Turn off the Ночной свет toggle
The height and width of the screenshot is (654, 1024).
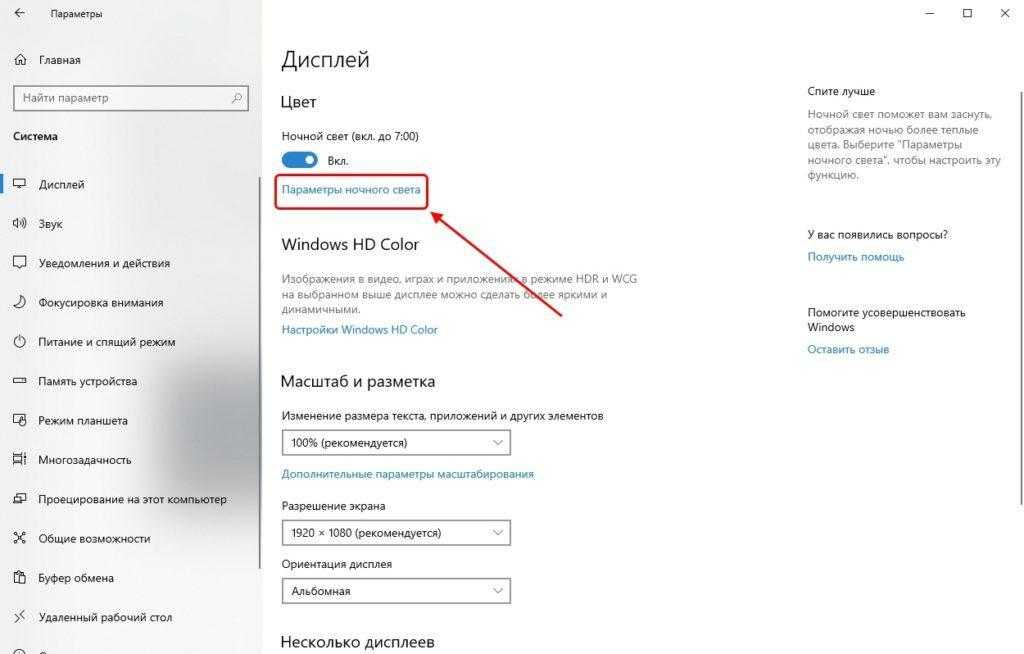pos(299,160)
